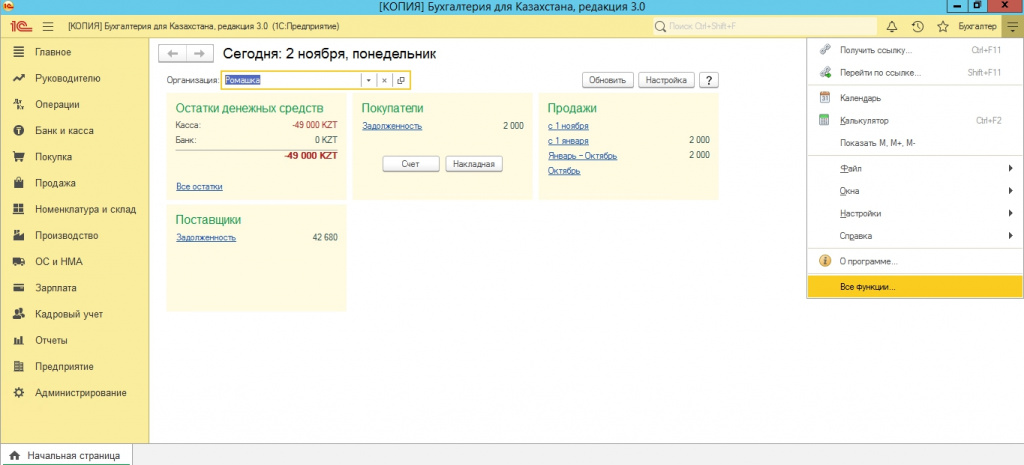Screen dimensions: 1024x465
Task: Click the 1C logo icon
Action: click(20, 27)
